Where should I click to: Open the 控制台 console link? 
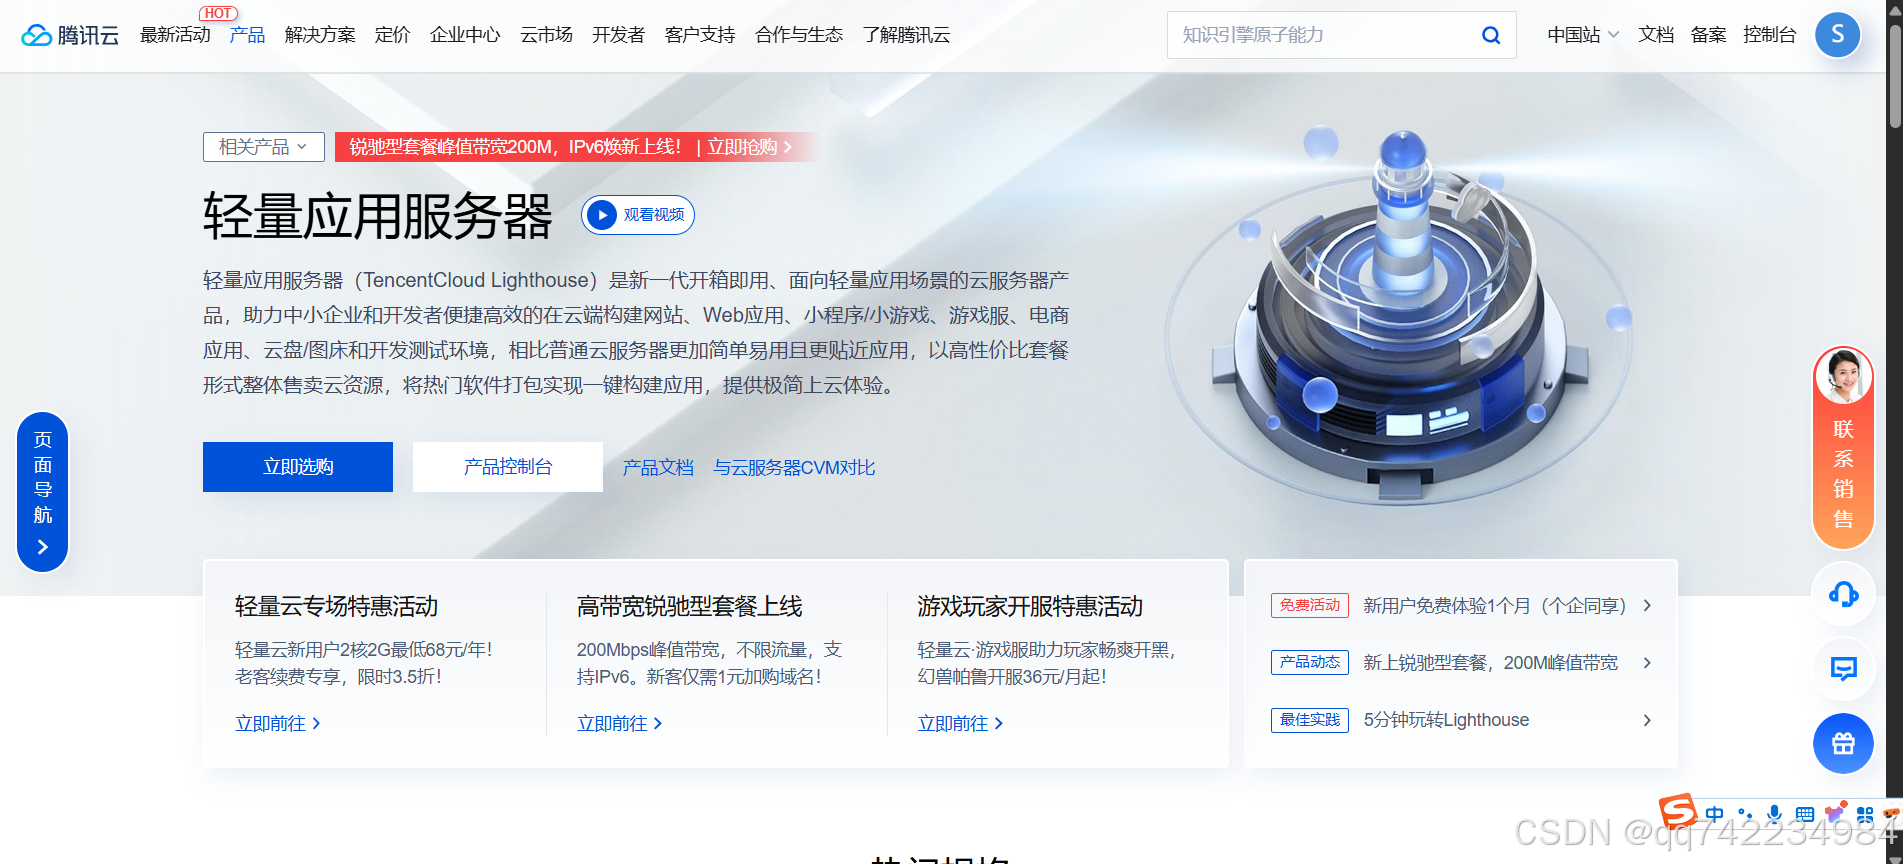click(x=1769, y=35)
